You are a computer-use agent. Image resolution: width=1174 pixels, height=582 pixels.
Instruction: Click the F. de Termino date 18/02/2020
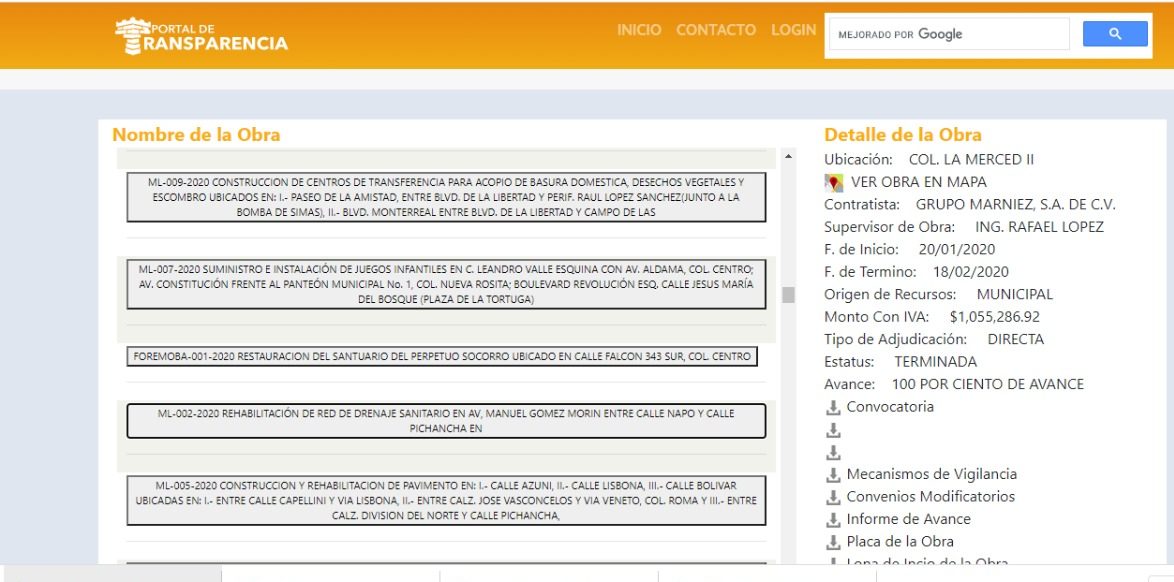pyautogui.click(x=970, y=272)
